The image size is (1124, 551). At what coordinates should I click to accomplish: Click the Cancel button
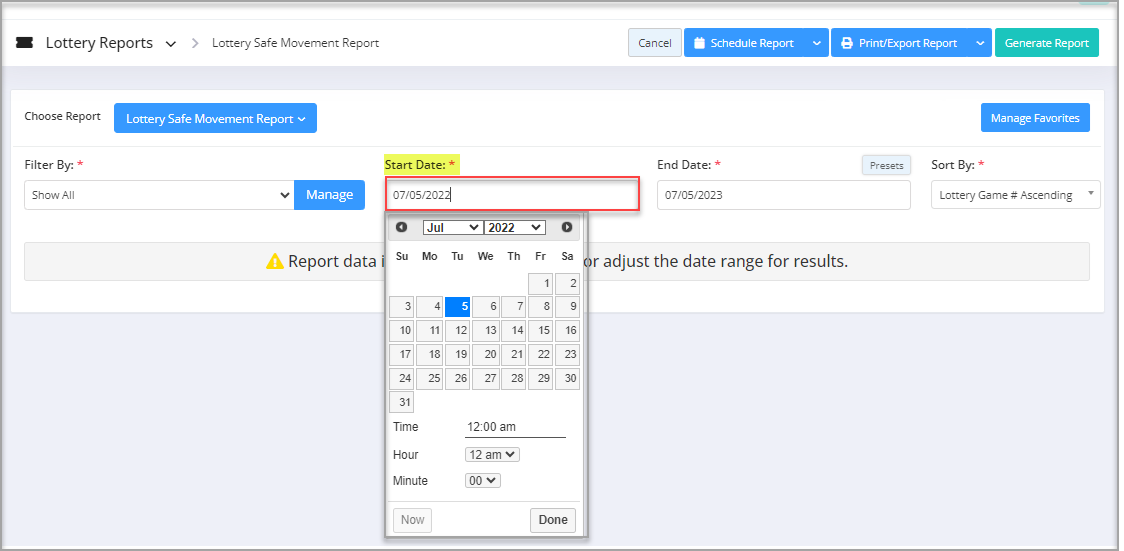pos(654,43)
